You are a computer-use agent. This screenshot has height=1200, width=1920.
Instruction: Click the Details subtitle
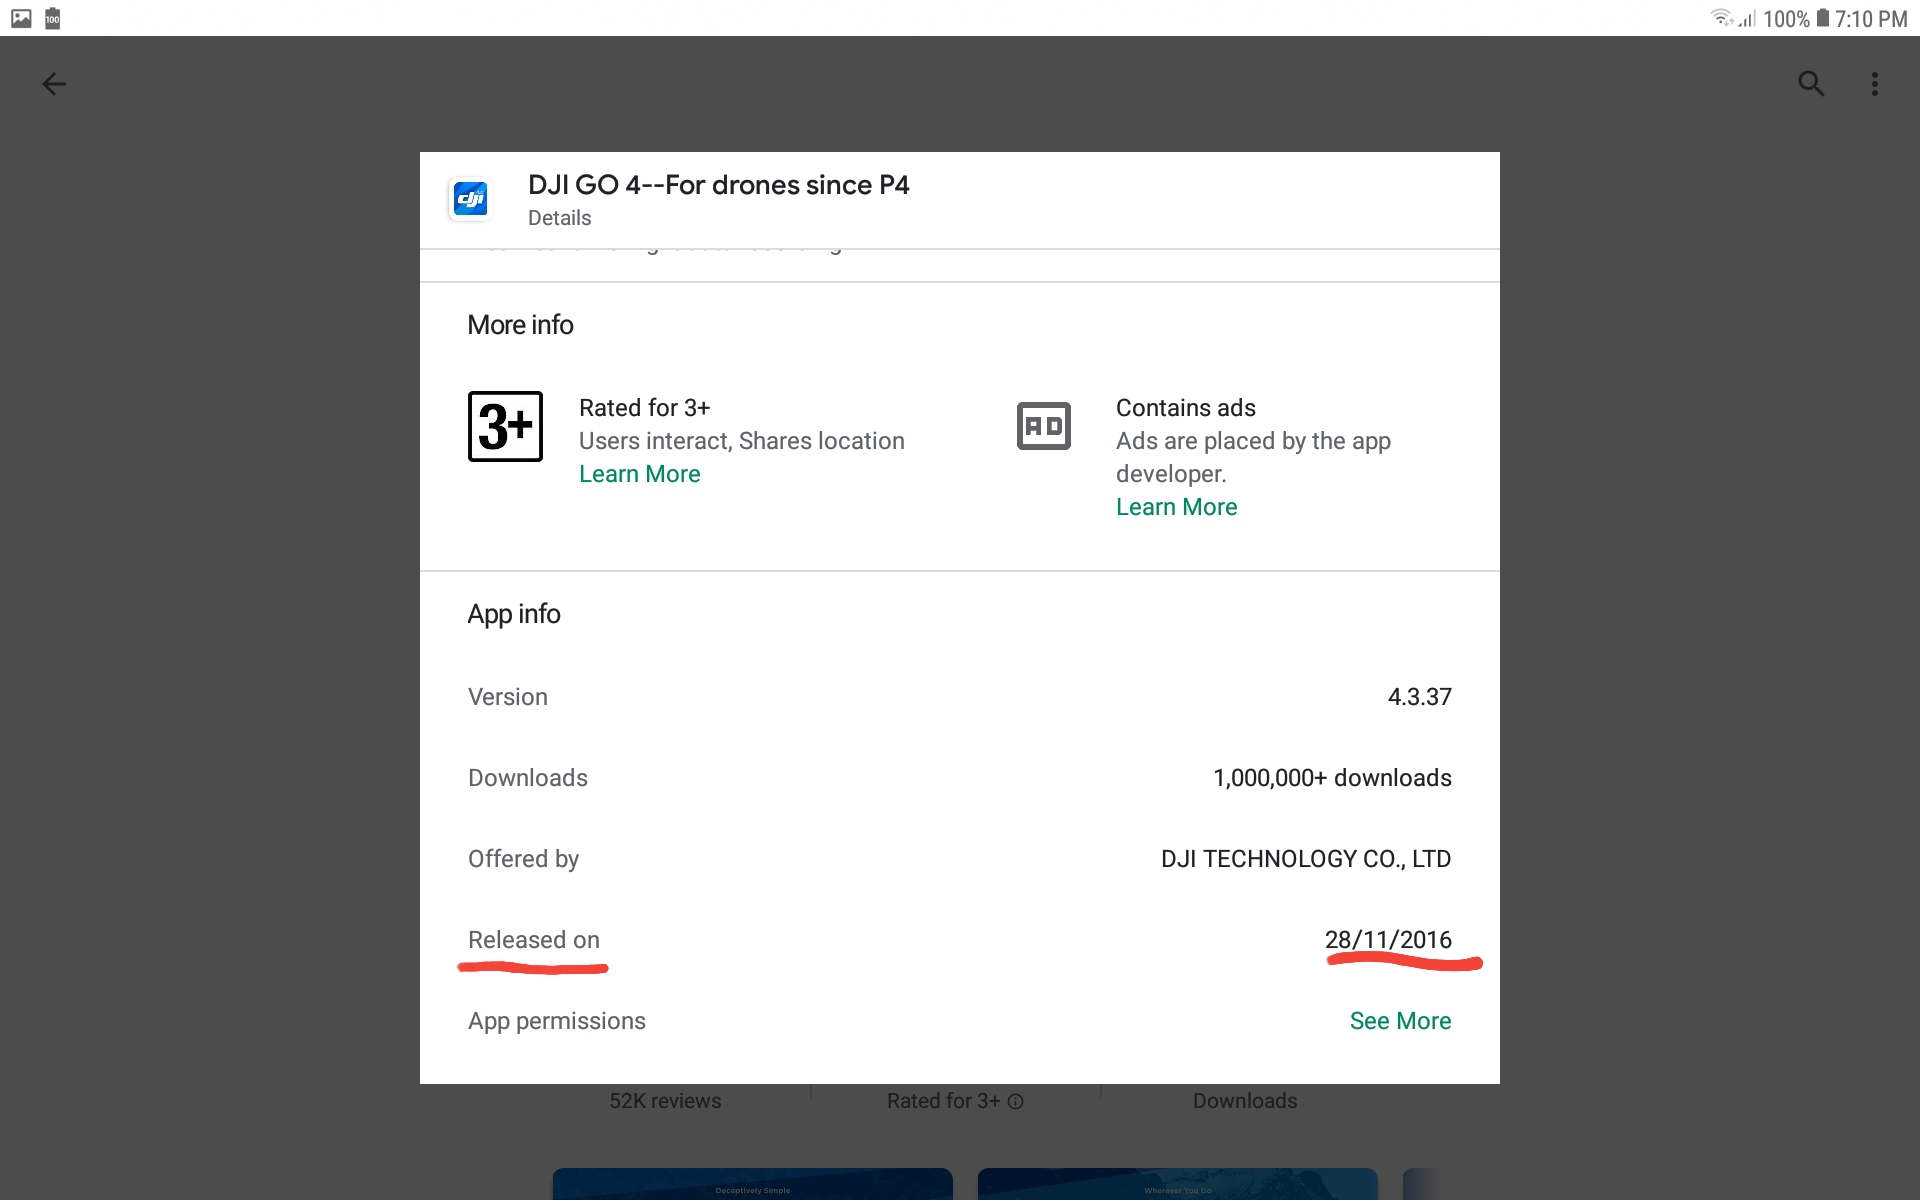(560, 218)
